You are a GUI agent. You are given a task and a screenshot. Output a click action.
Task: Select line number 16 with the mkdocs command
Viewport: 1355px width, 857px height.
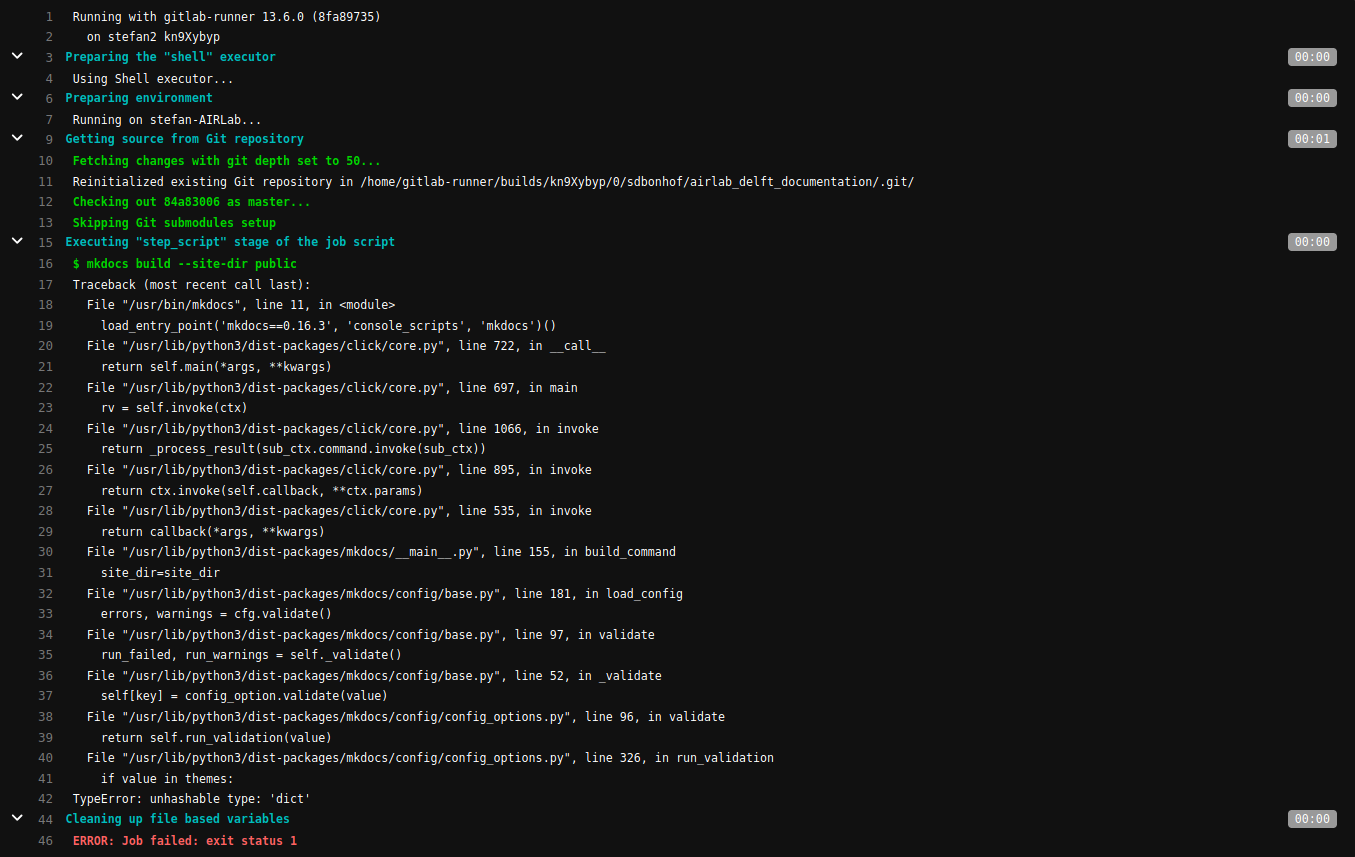[45, 263]
